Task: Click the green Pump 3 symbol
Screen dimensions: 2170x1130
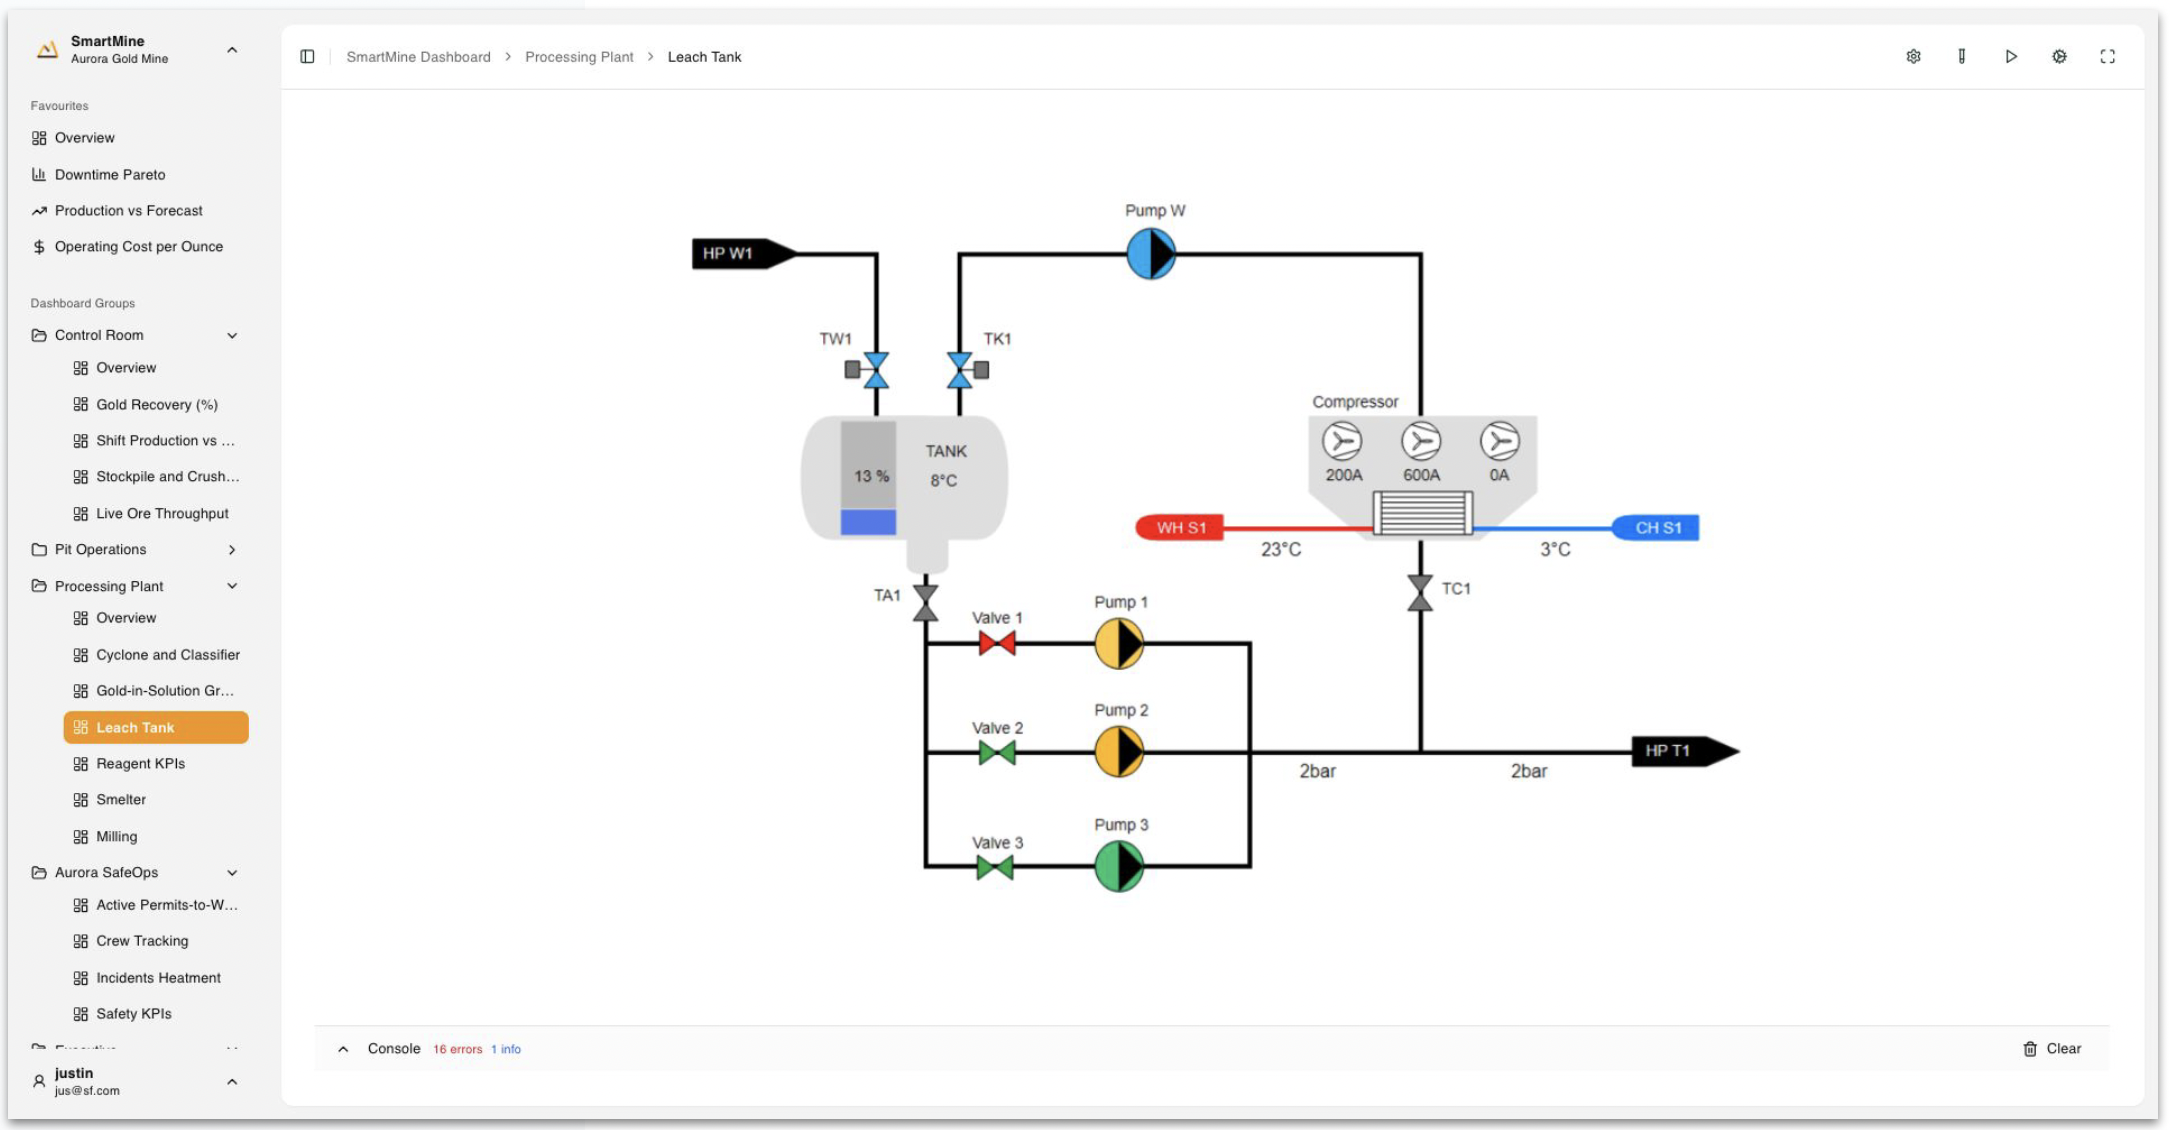Action: click(x=1118, y=866)
